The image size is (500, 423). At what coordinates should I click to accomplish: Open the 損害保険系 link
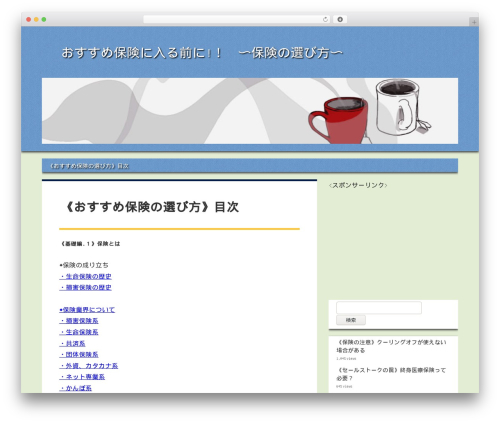(x=79, y=321)
